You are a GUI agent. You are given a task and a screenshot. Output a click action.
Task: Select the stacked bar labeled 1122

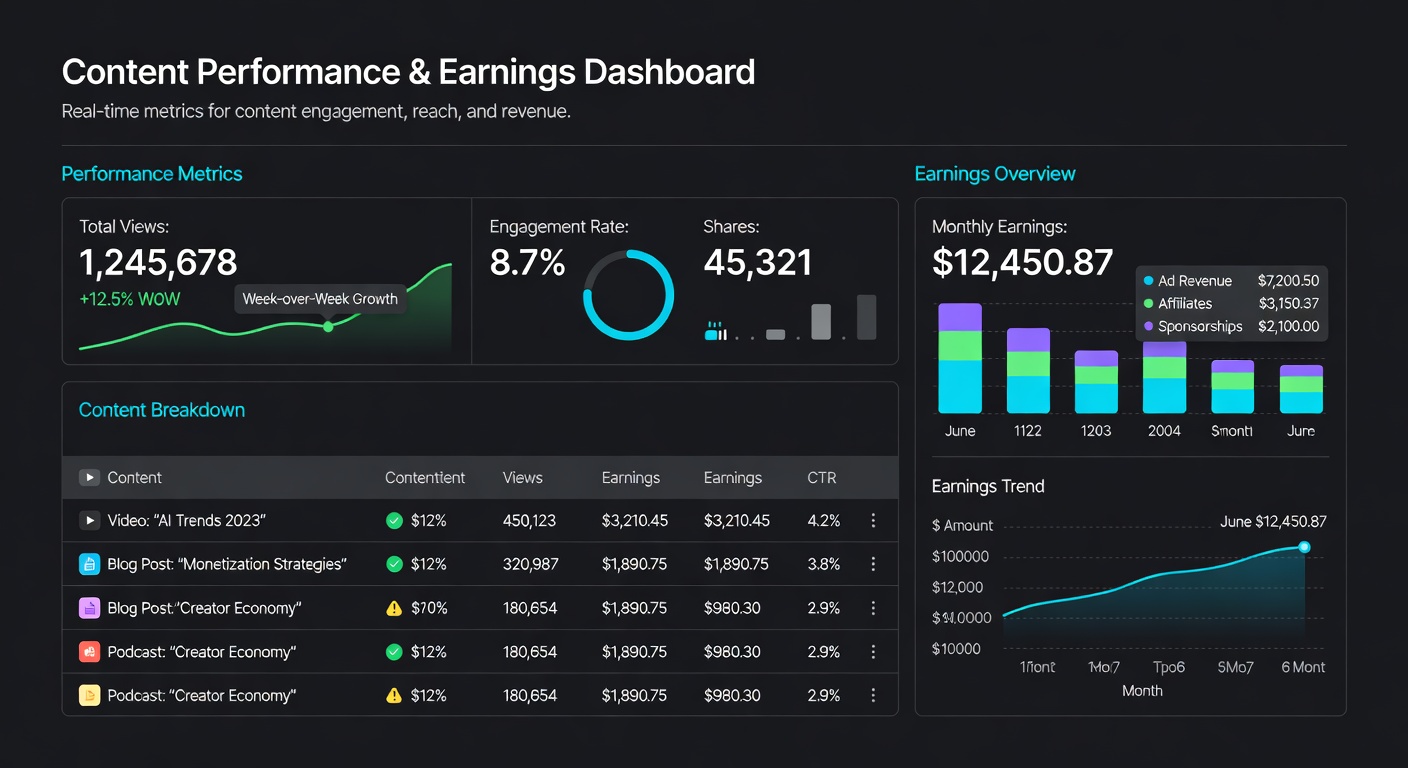click(x=1028, y=370)
